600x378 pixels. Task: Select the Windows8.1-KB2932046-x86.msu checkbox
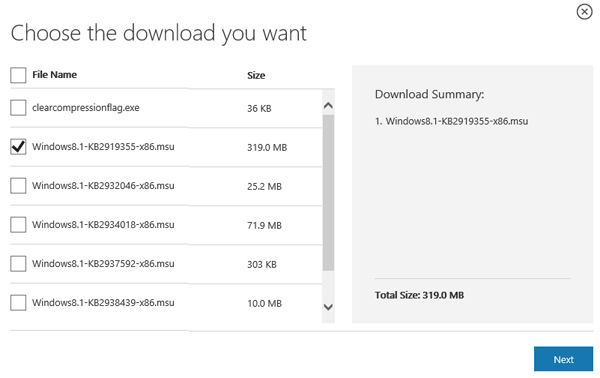(18, 186)
